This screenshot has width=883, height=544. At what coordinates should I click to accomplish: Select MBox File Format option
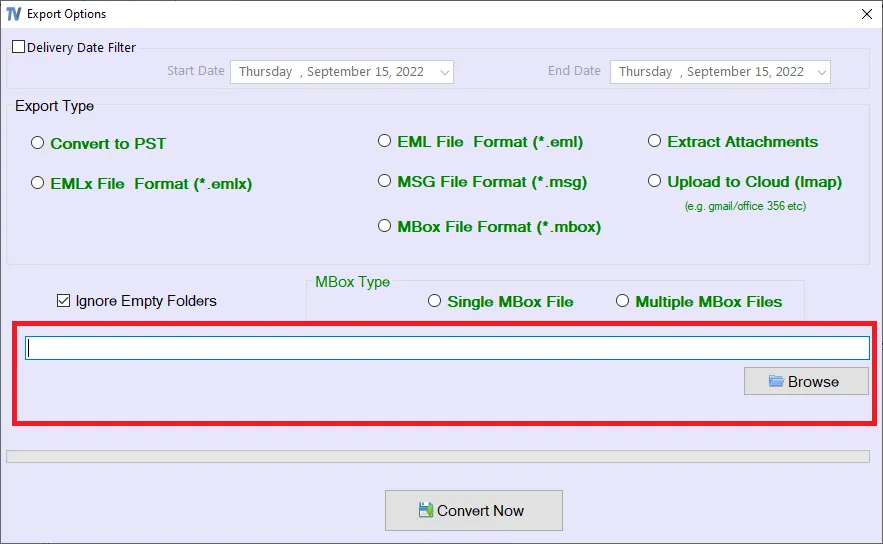click(x=384, y=226)
